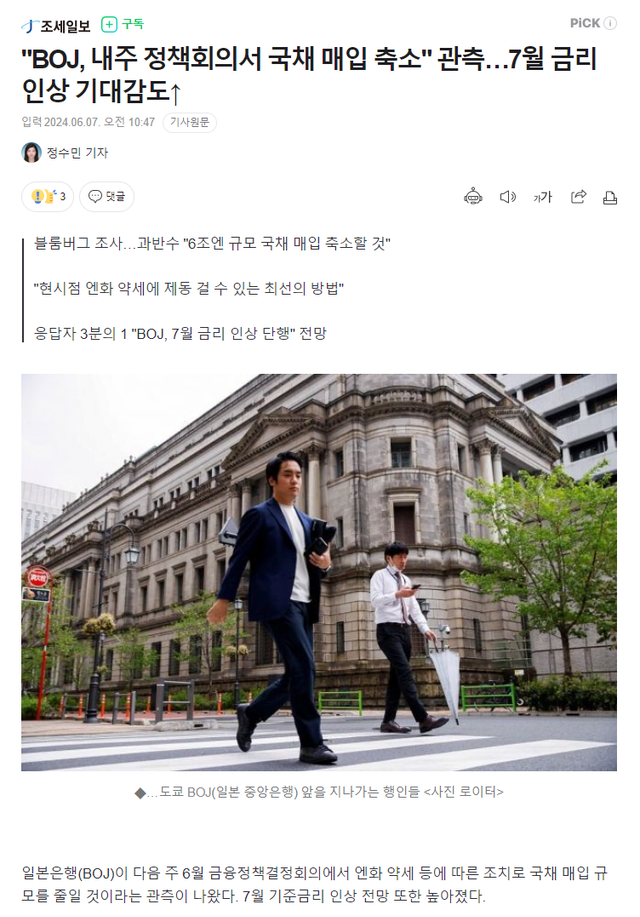Viewport: 640px width, 917px height.
Task: Click the Chosun Ilbo logo
Action: 56,25
